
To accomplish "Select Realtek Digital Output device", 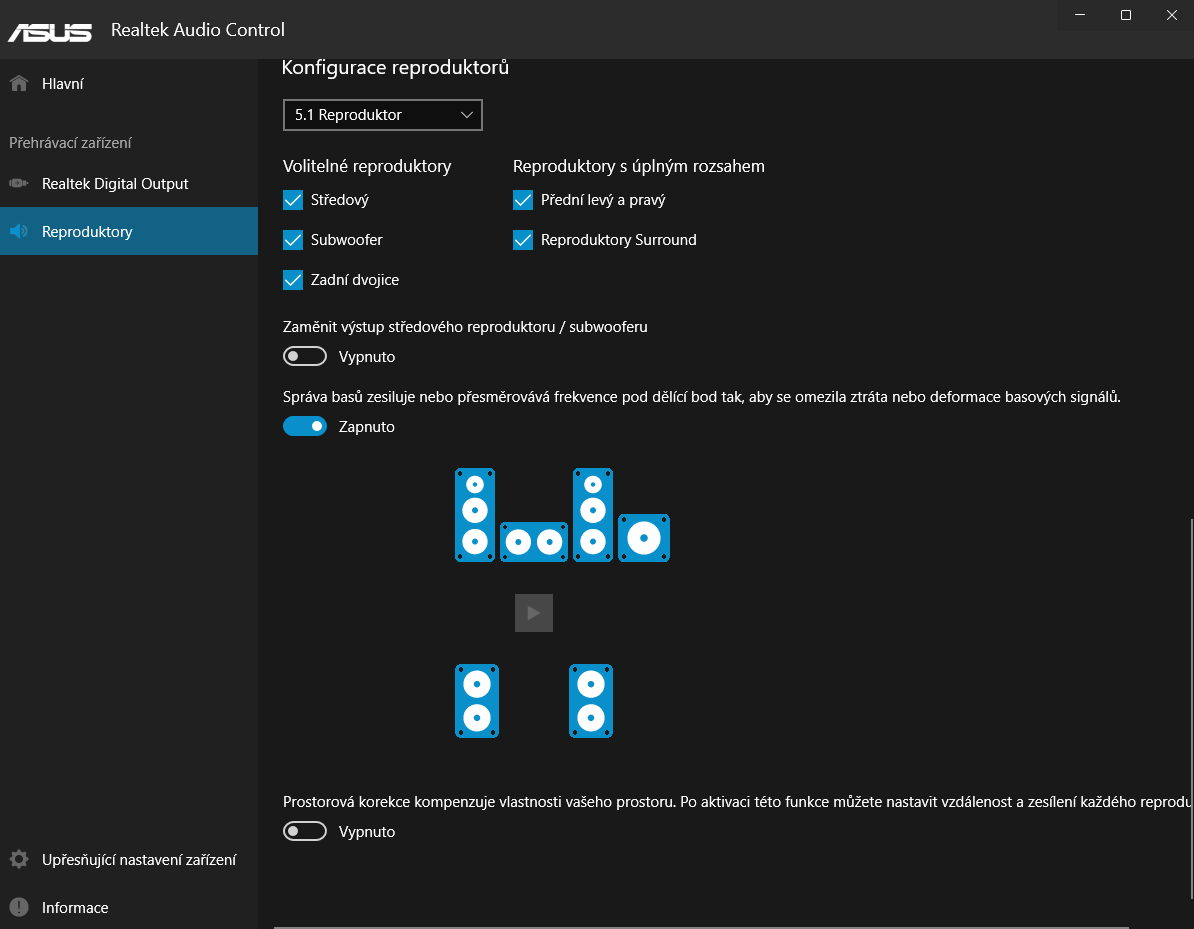I will [114, 184].
